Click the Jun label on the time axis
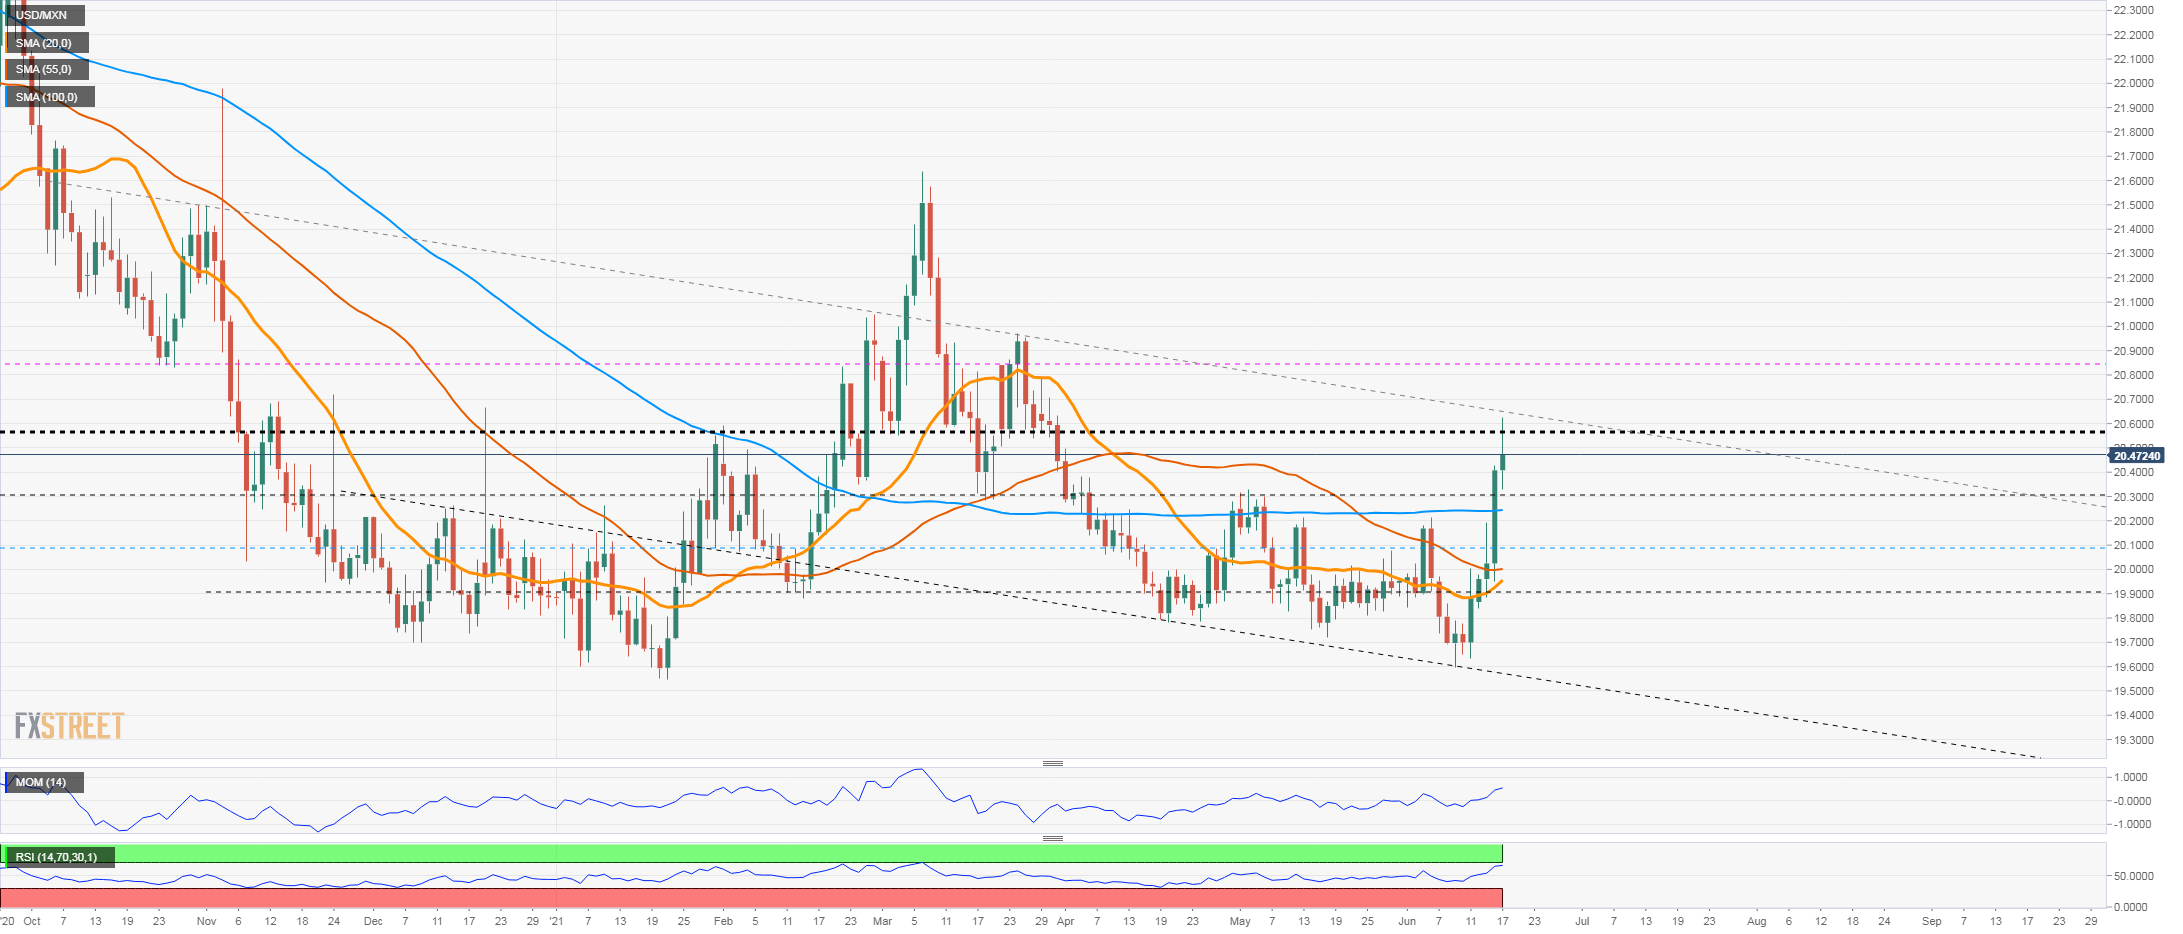The image size is (2183, 934). point(1407,921)
